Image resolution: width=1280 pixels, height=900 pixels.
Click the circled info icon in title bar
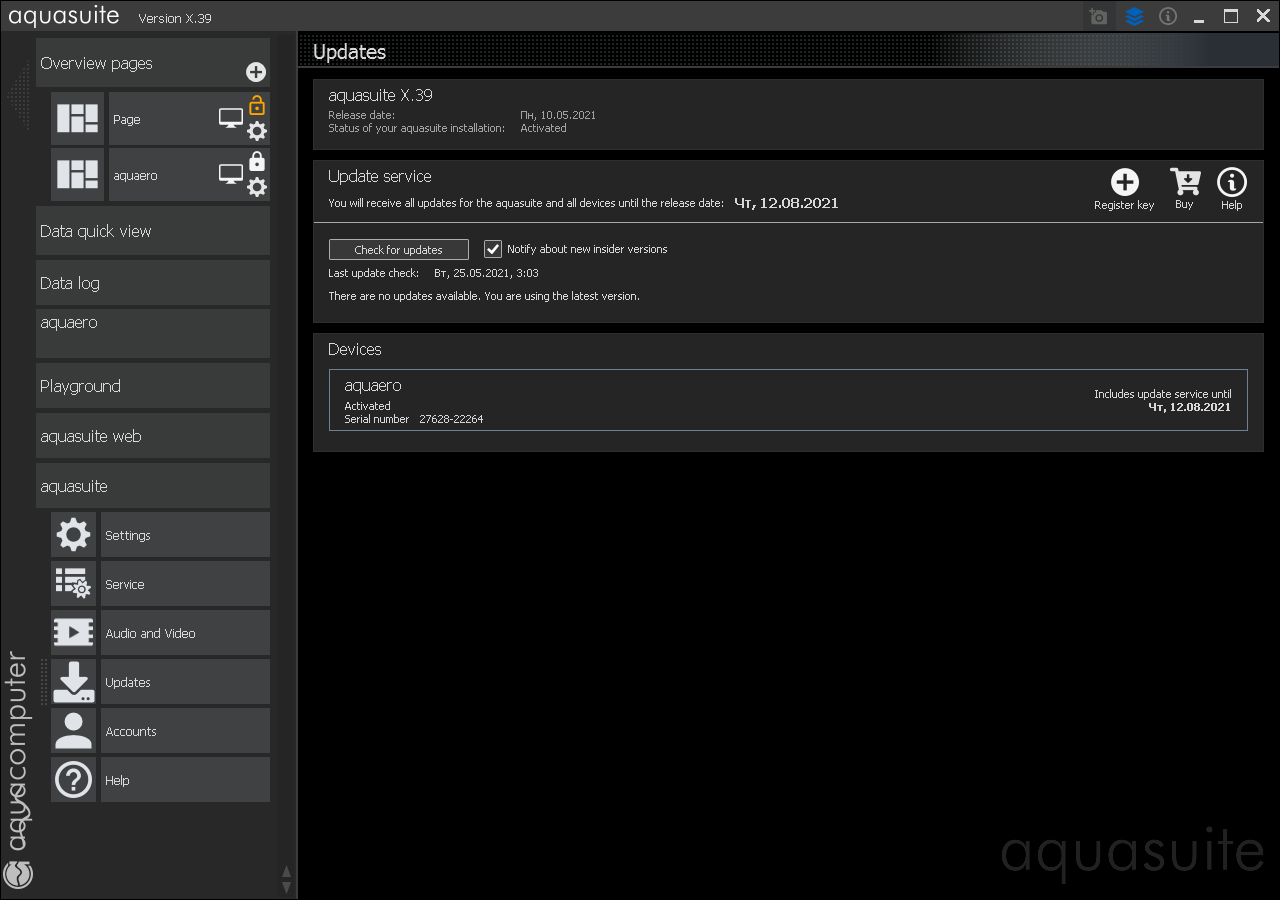click(1168, 17)
